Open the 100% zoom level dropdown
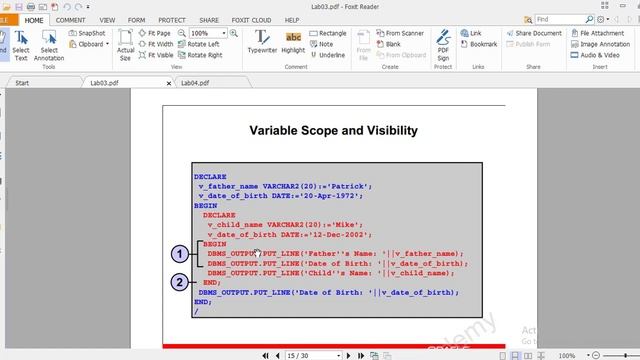This screenshot has height=360, width=640. 224,33
